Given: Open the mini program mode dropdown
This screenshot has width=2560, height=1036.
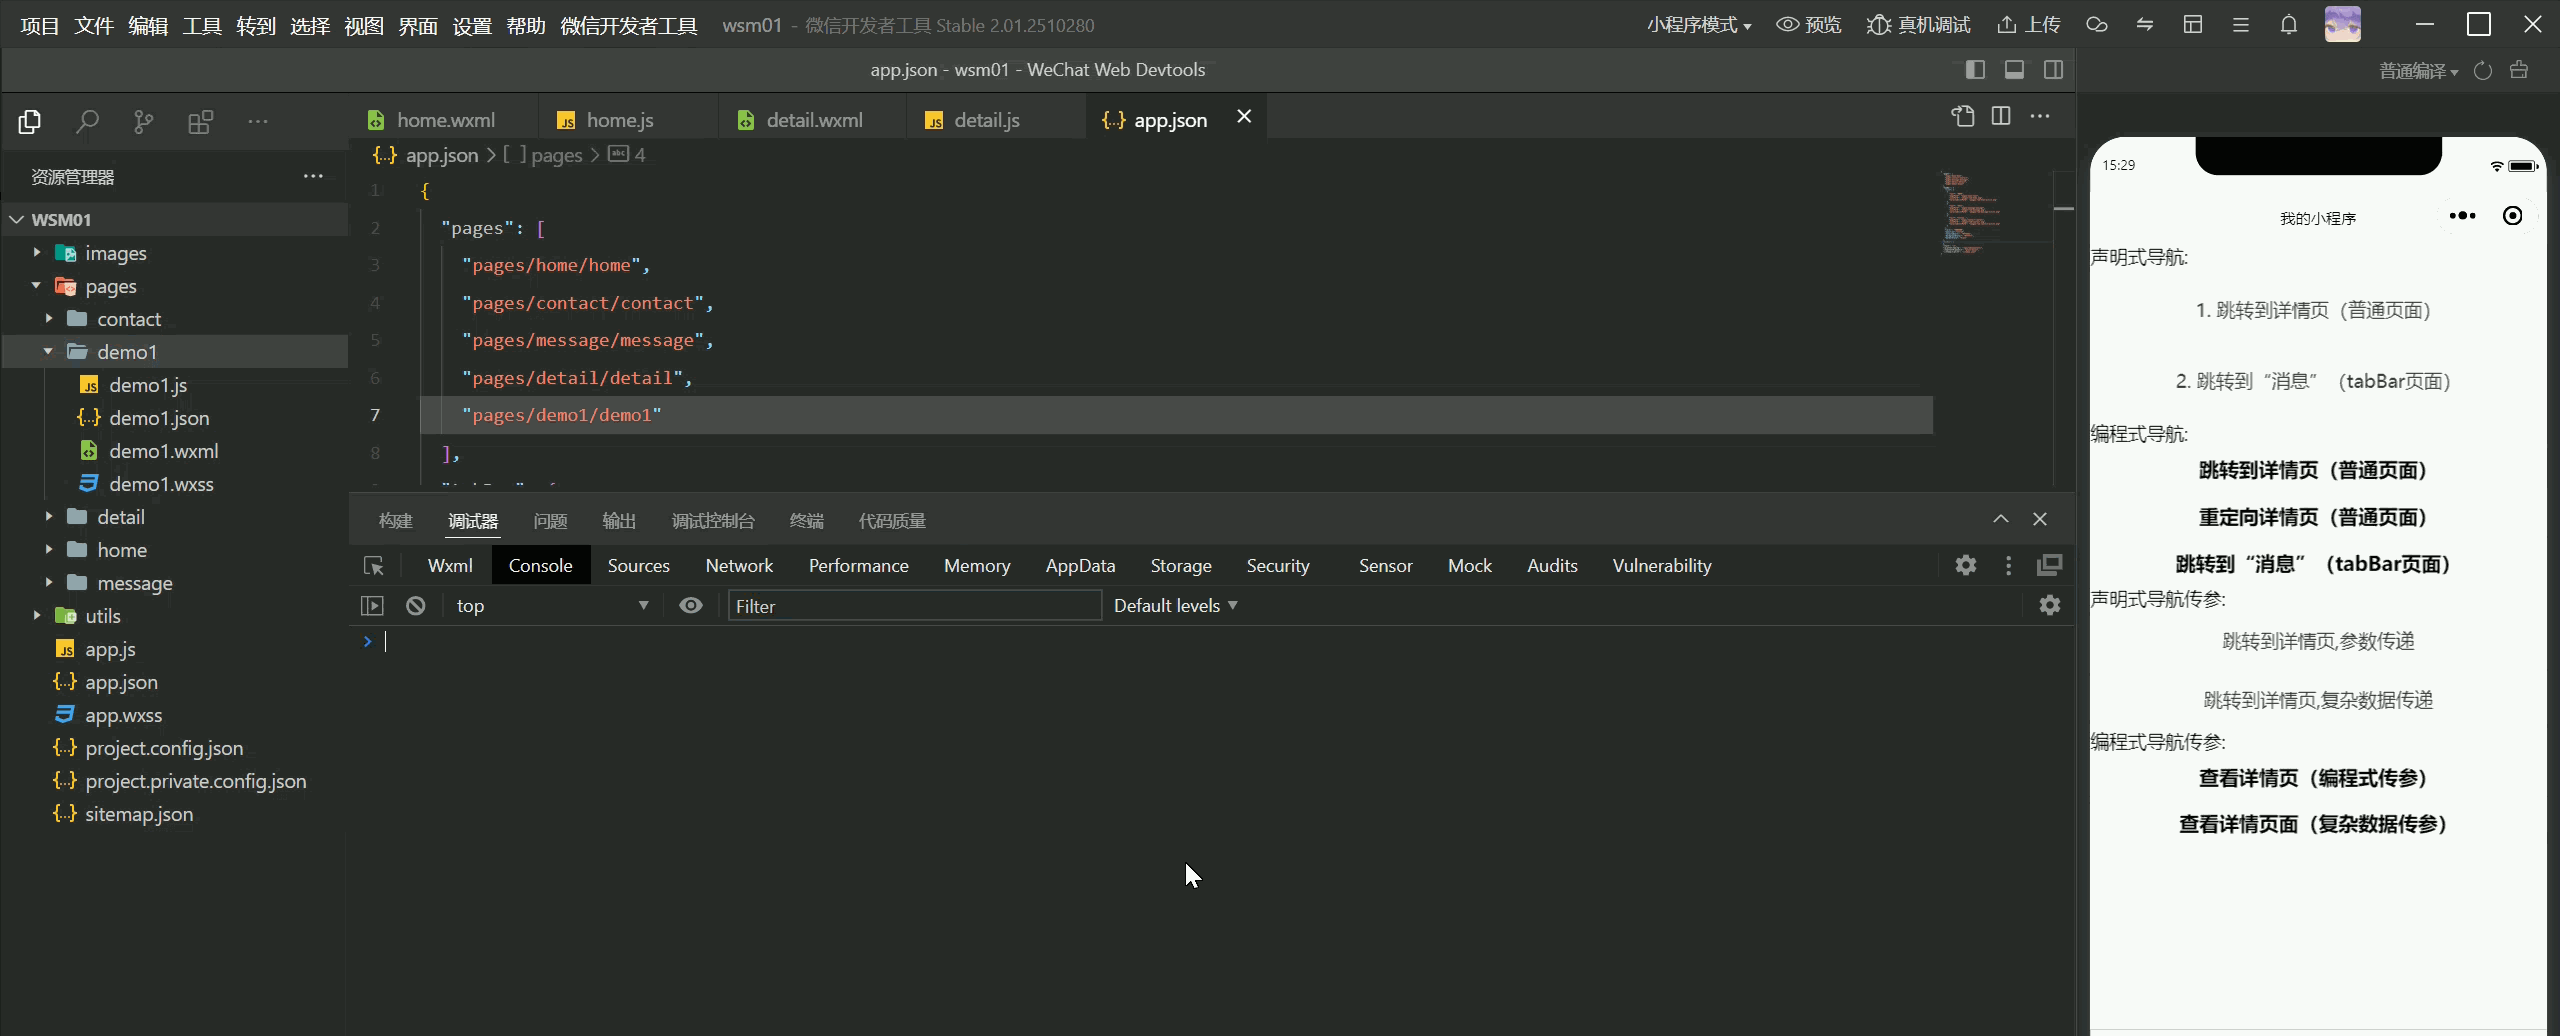Looking at the screenshot, I should click(1699, 25).
